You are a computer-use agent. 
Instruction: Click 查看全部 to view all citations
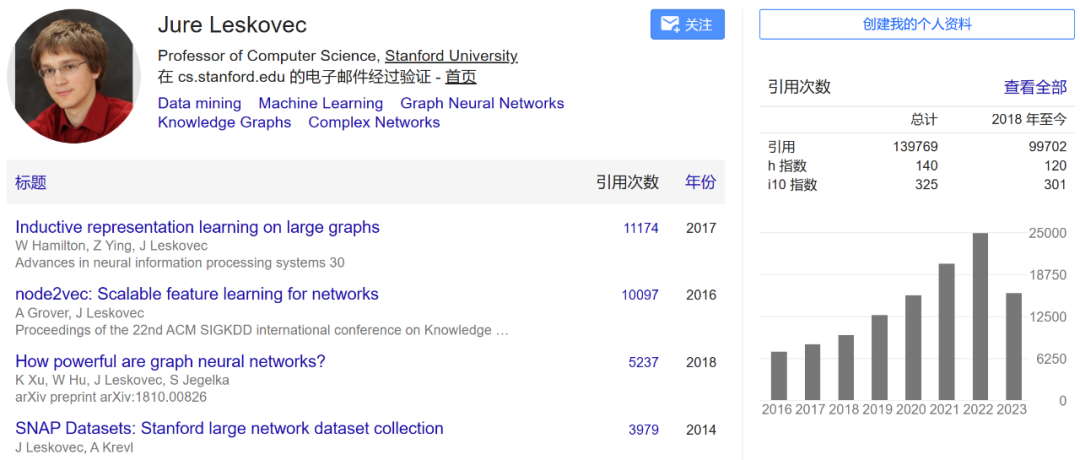tap(1035, 87)
